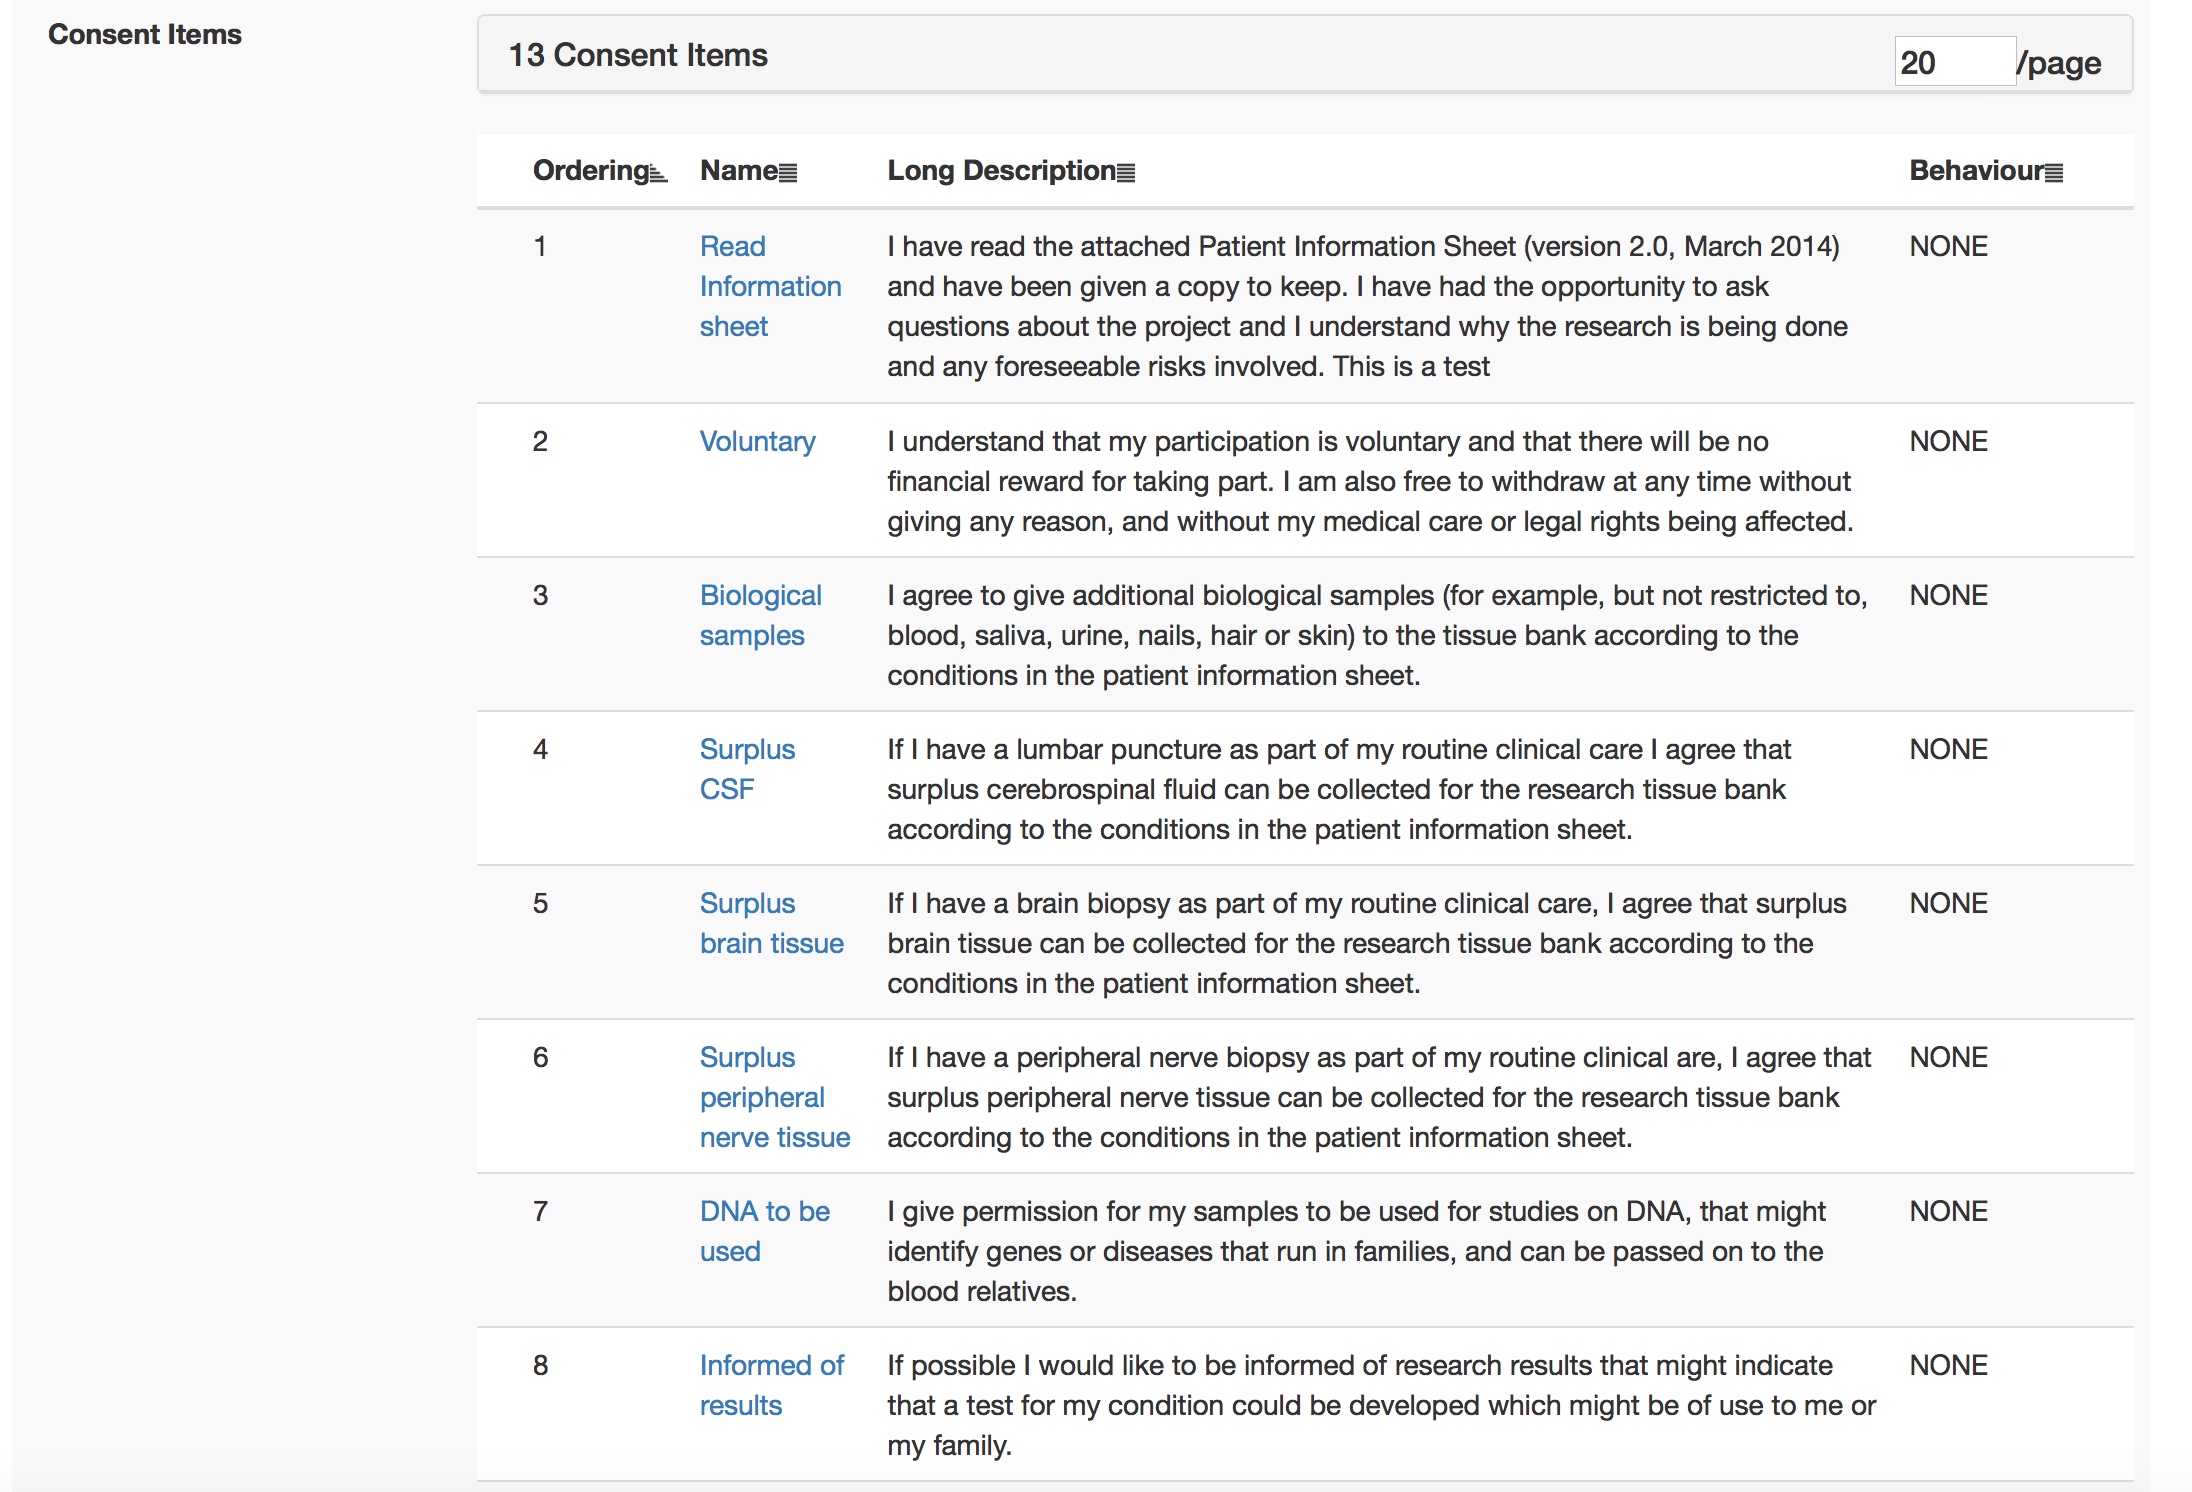Click the 13 Consent Items heading
Screen dimensions: 2192x1492
coord(638,55)
